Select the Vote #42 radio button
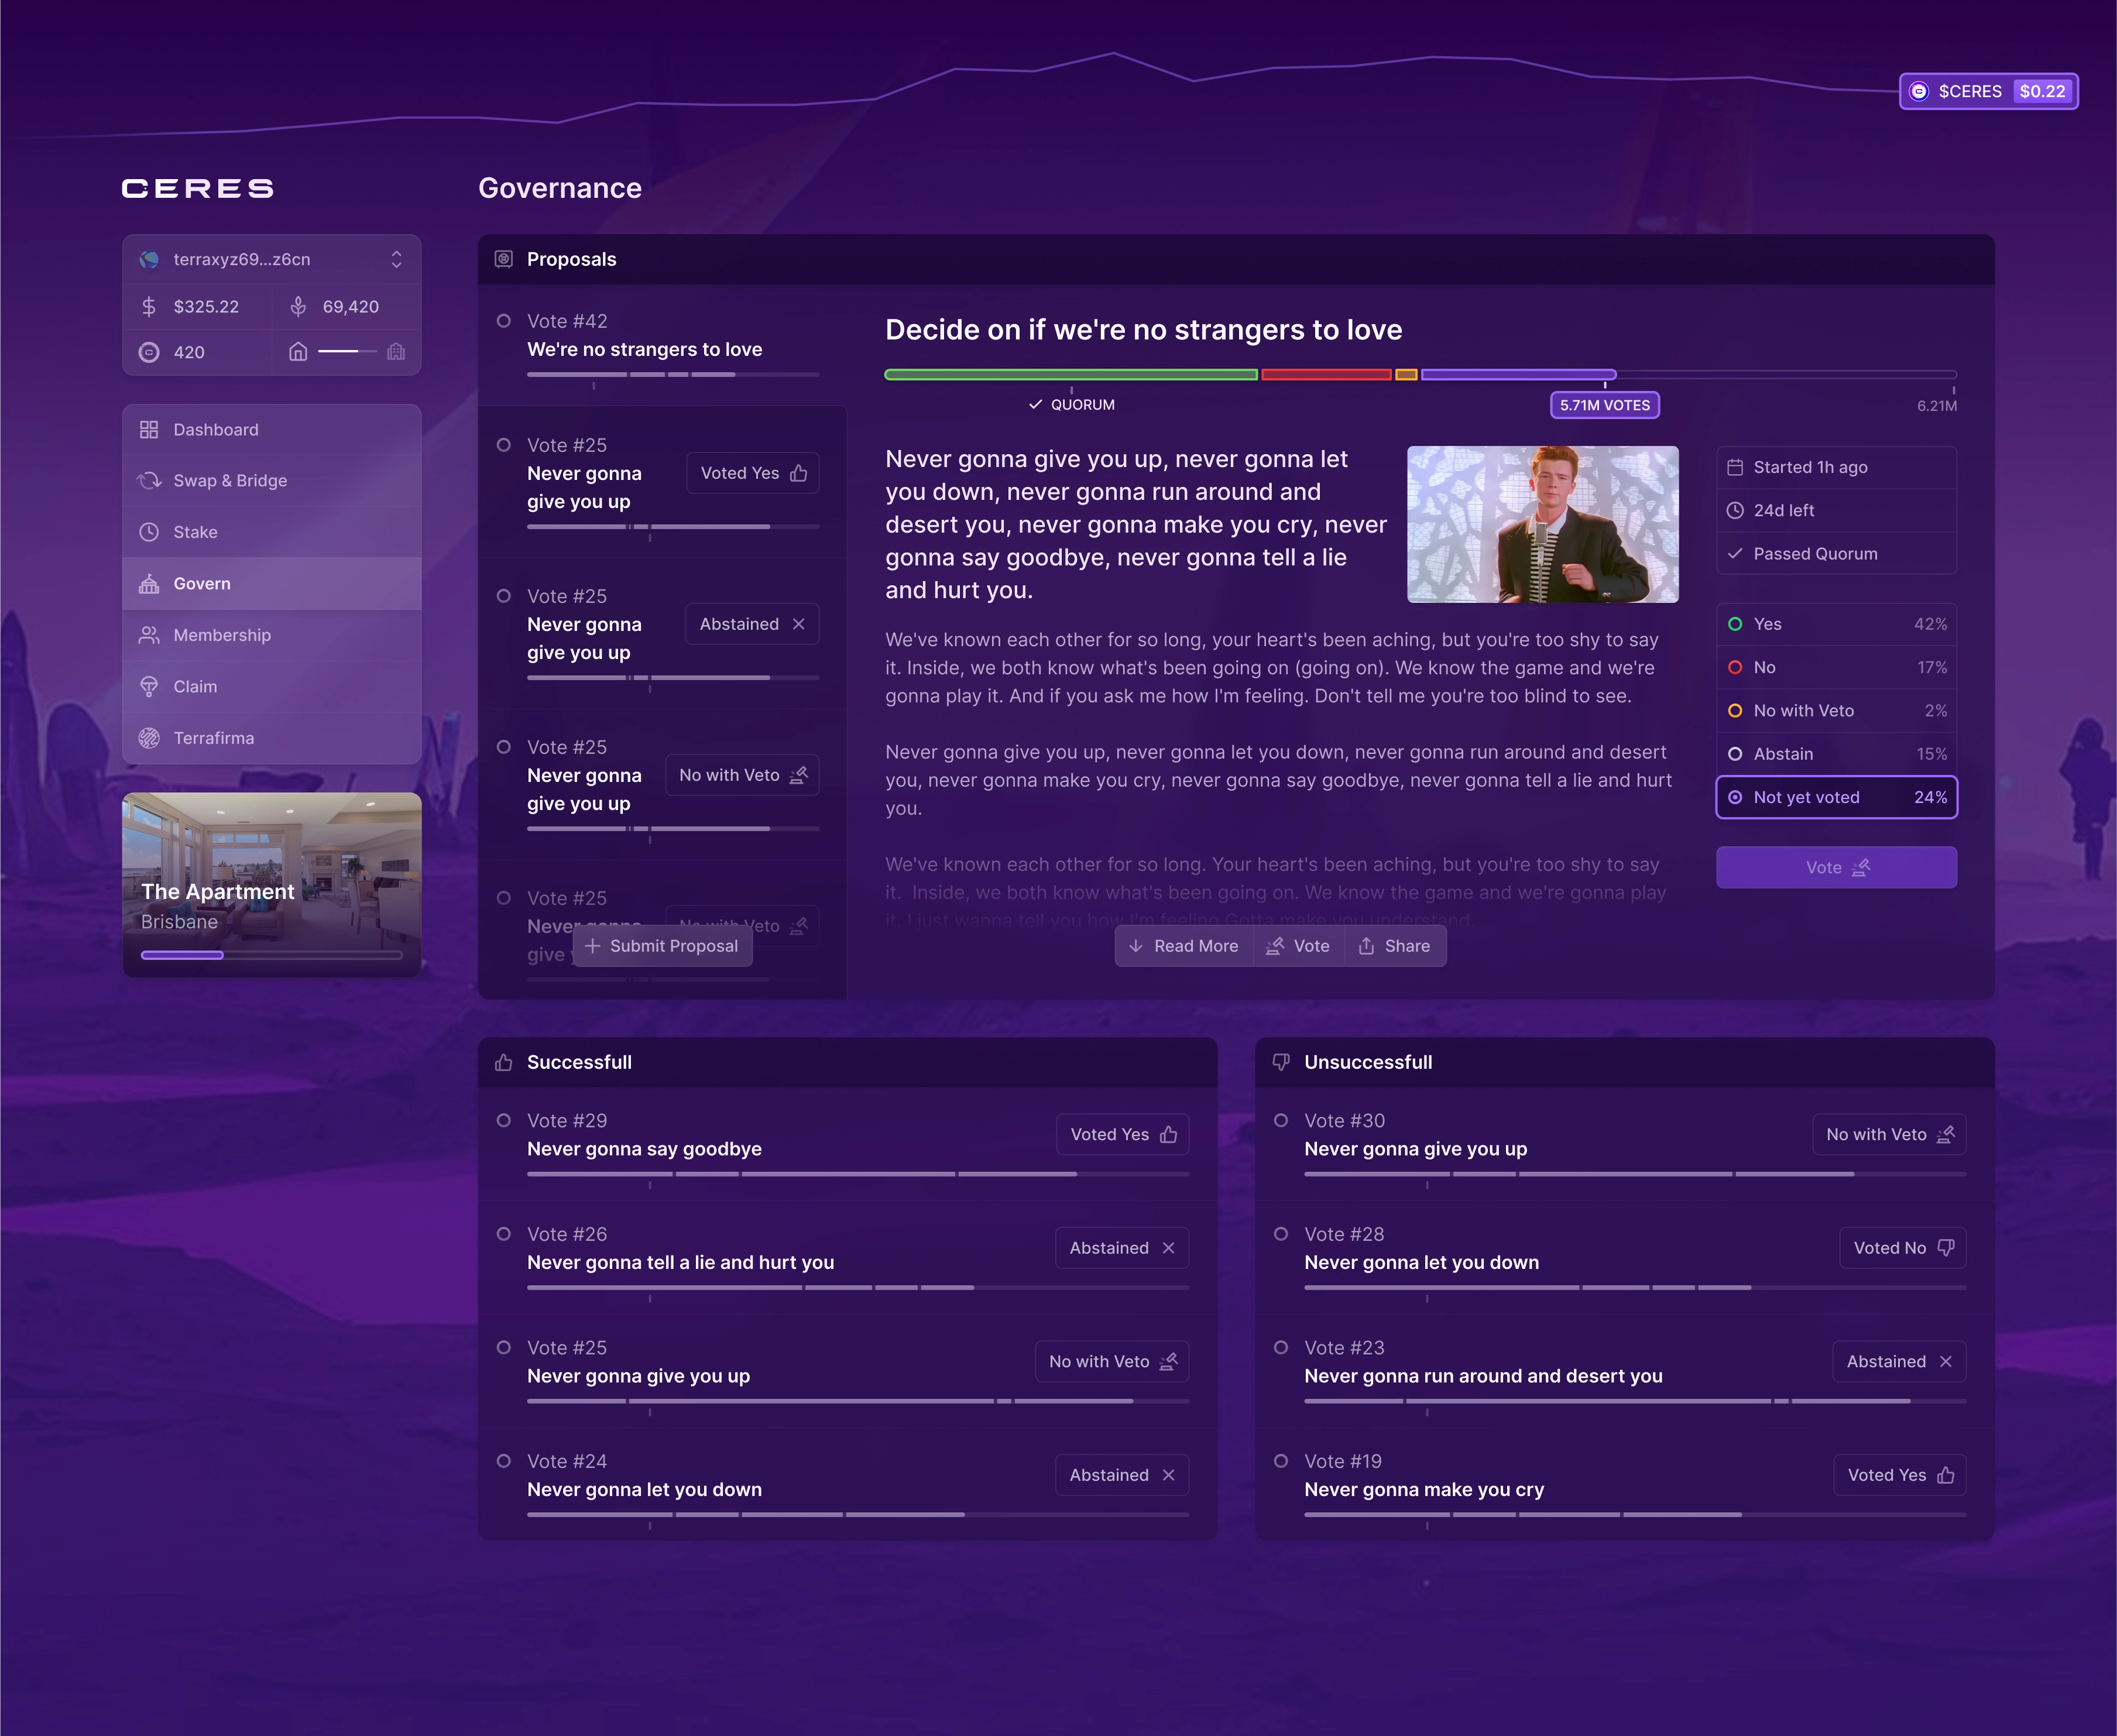 point(504,321)
